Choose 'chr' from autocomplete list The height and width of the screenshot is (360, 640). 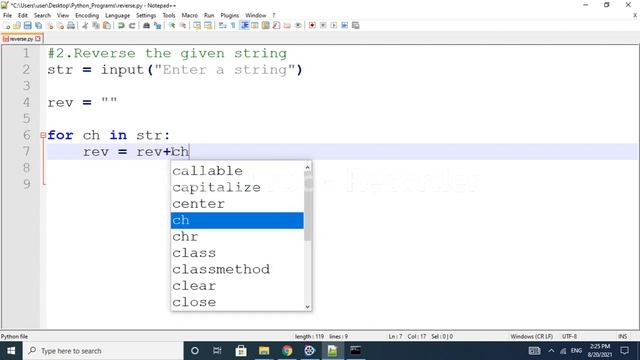tap(237, 237)
